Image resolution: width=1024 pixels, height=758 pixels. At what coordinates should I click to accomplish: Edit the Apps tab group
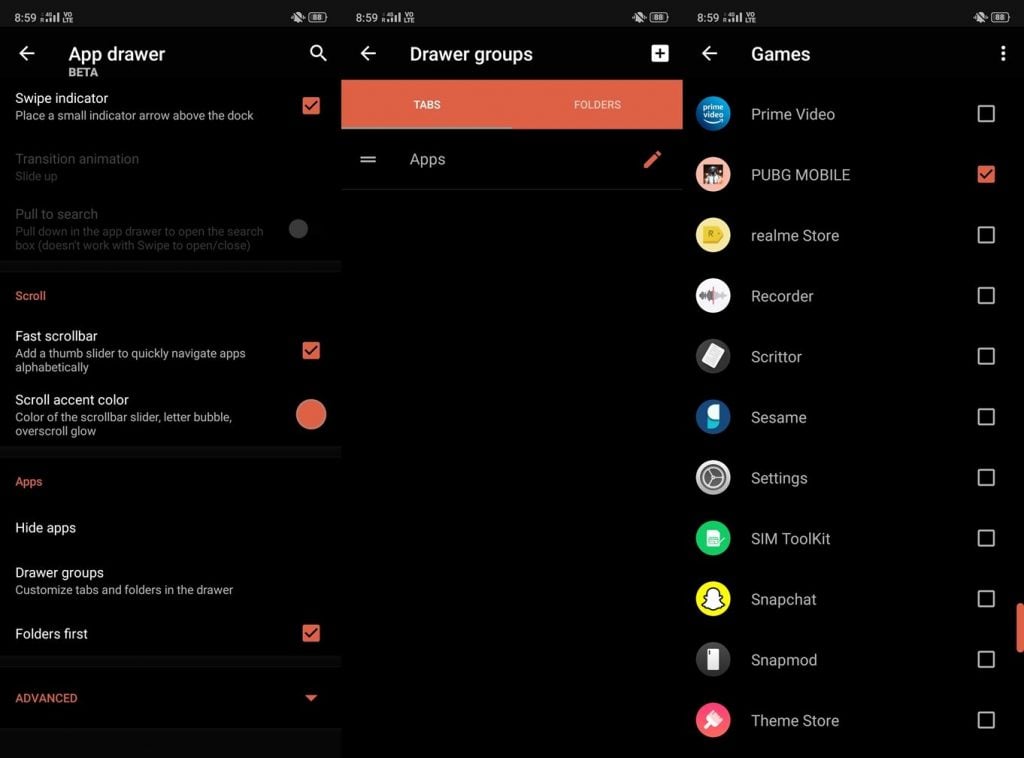tap(652, 159)
